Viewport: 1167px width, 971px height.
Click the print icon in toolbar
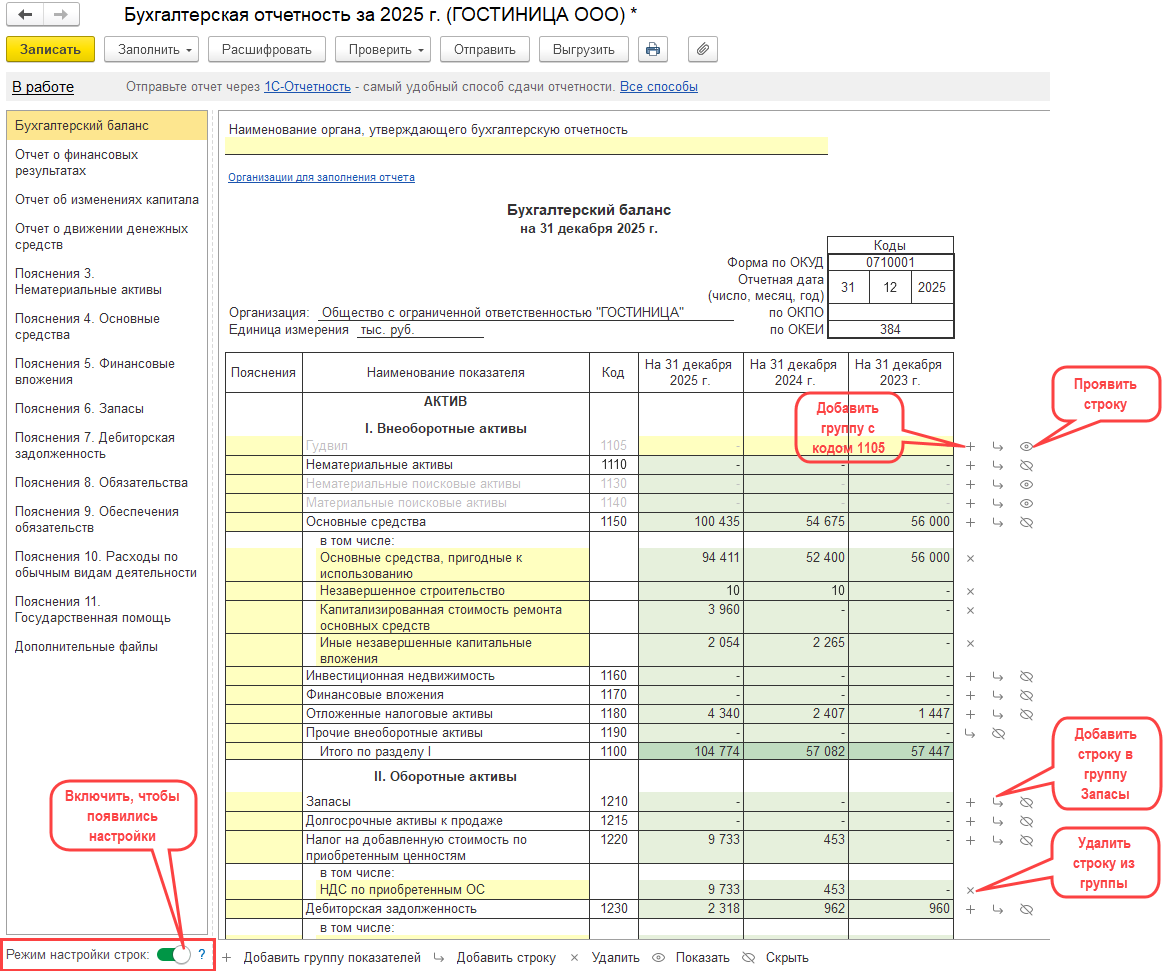[653, 49]
